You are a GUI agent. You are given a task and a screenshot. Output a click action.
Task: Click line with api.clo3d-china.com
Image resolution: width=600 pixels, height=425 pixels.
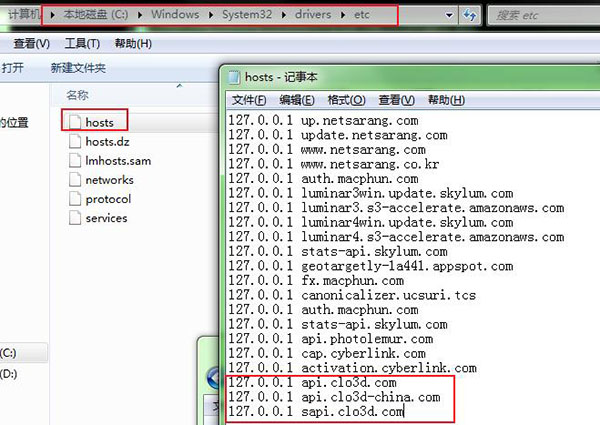[x=334, y=397]
